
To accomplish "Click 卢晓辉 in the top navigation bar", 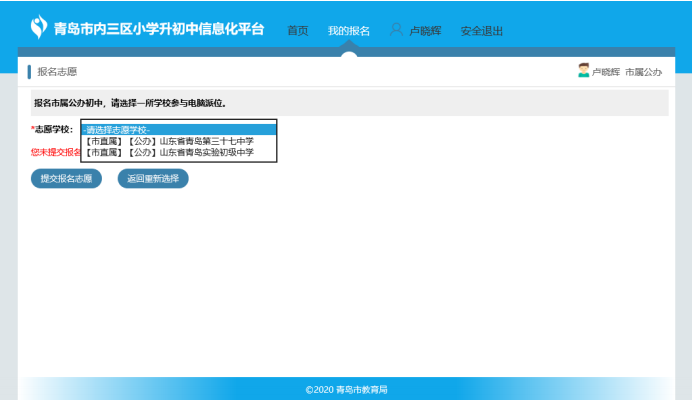I will click(427, 31).
